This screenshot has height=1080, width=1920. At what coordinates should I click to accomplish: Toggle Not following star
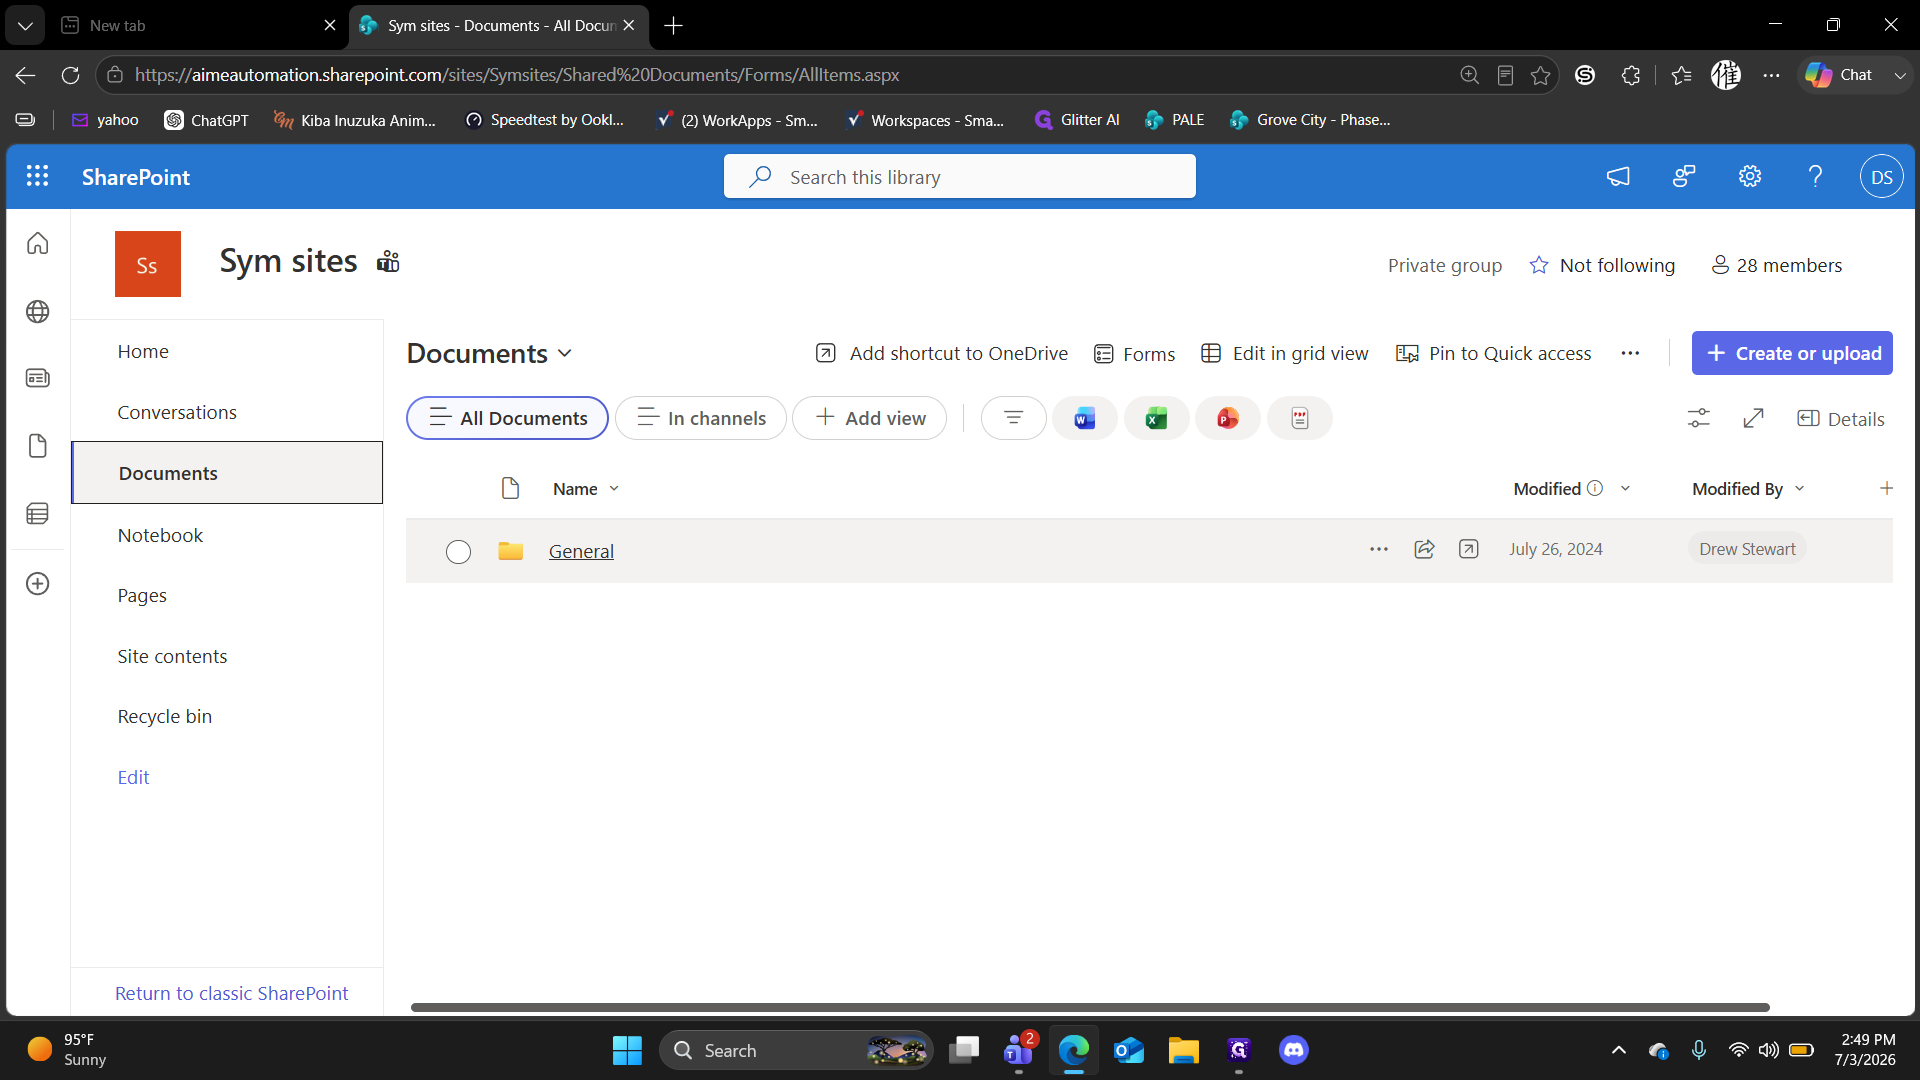pos(1539,265)
